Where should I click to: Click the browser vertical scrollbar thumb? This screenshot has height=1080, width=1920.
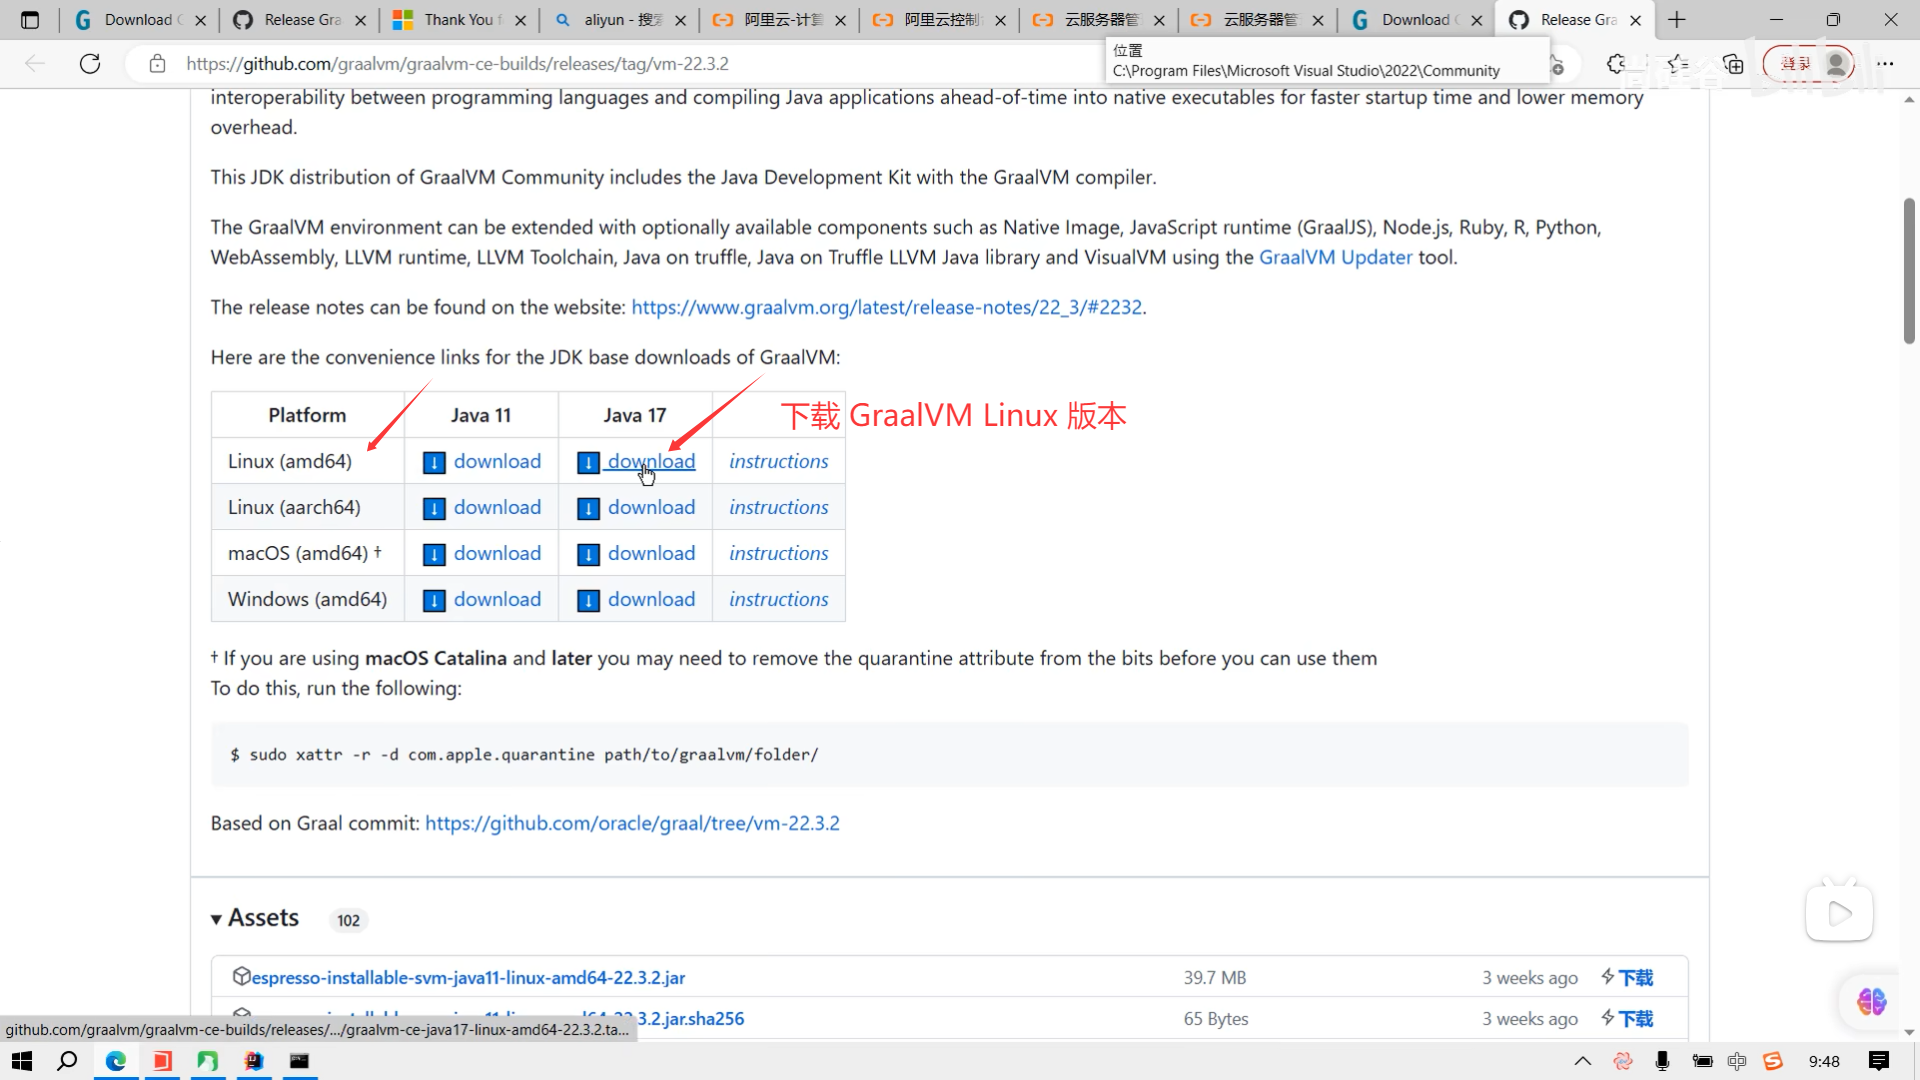(x=1908, y=270)
